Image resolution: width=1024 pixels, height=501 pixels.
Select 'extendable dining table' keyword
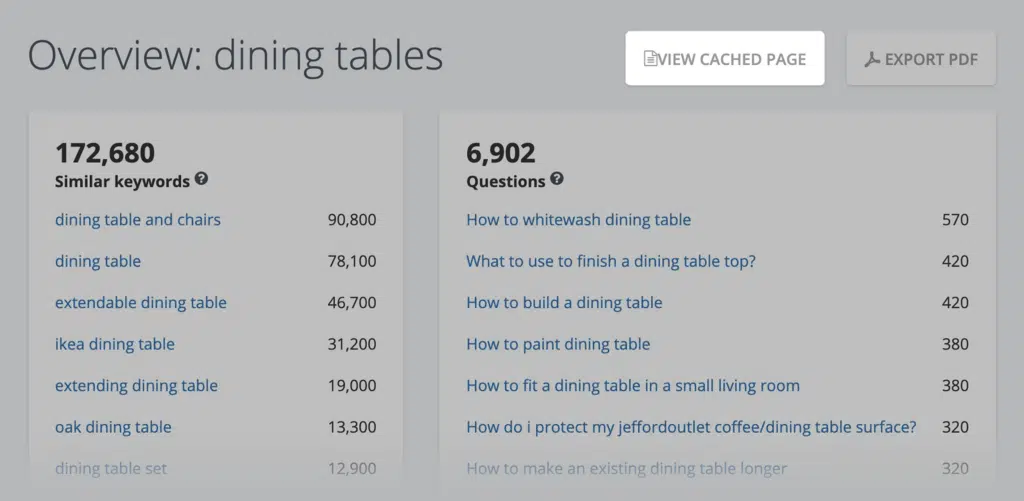(x=141, y=303)
